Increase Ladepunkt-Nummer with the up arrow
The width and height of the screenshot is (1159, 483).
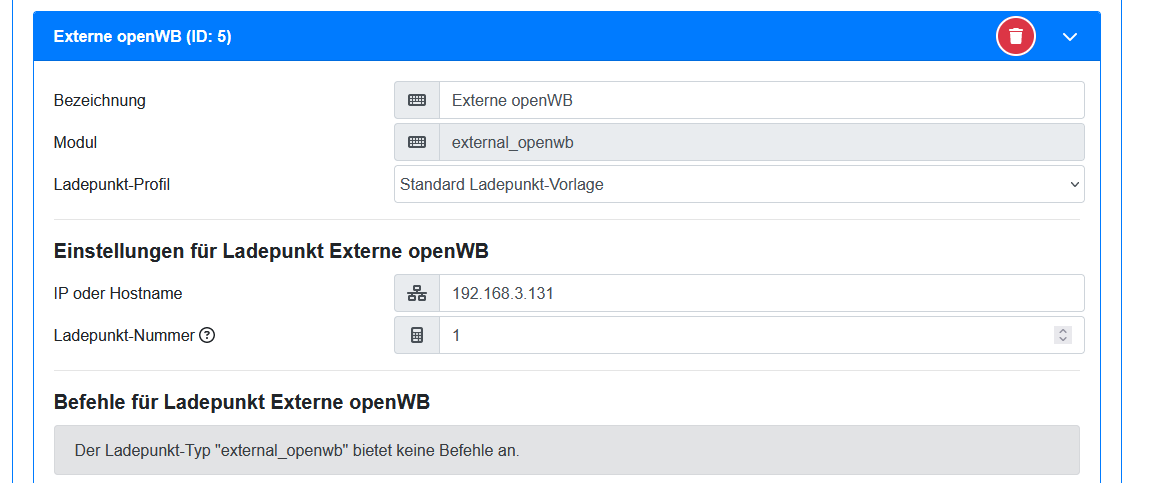coord(1063,331)
